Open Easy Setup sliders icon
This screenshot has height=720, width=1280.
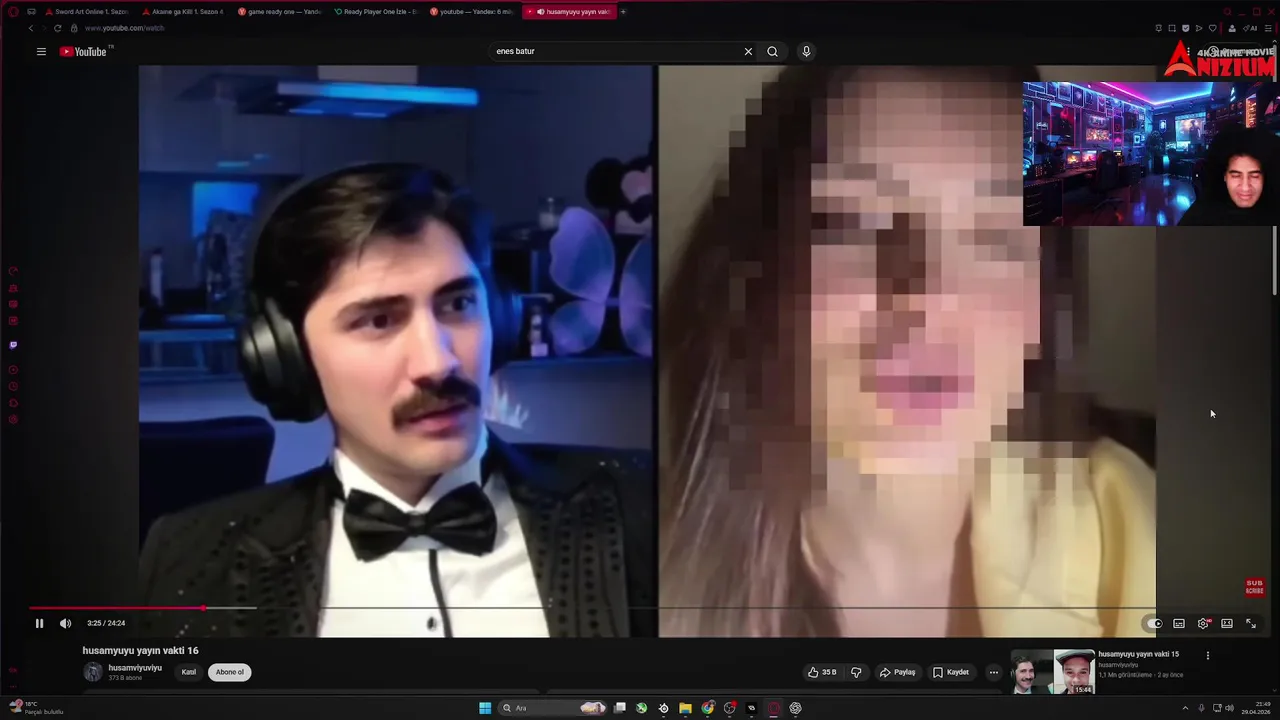point(1270,28)
